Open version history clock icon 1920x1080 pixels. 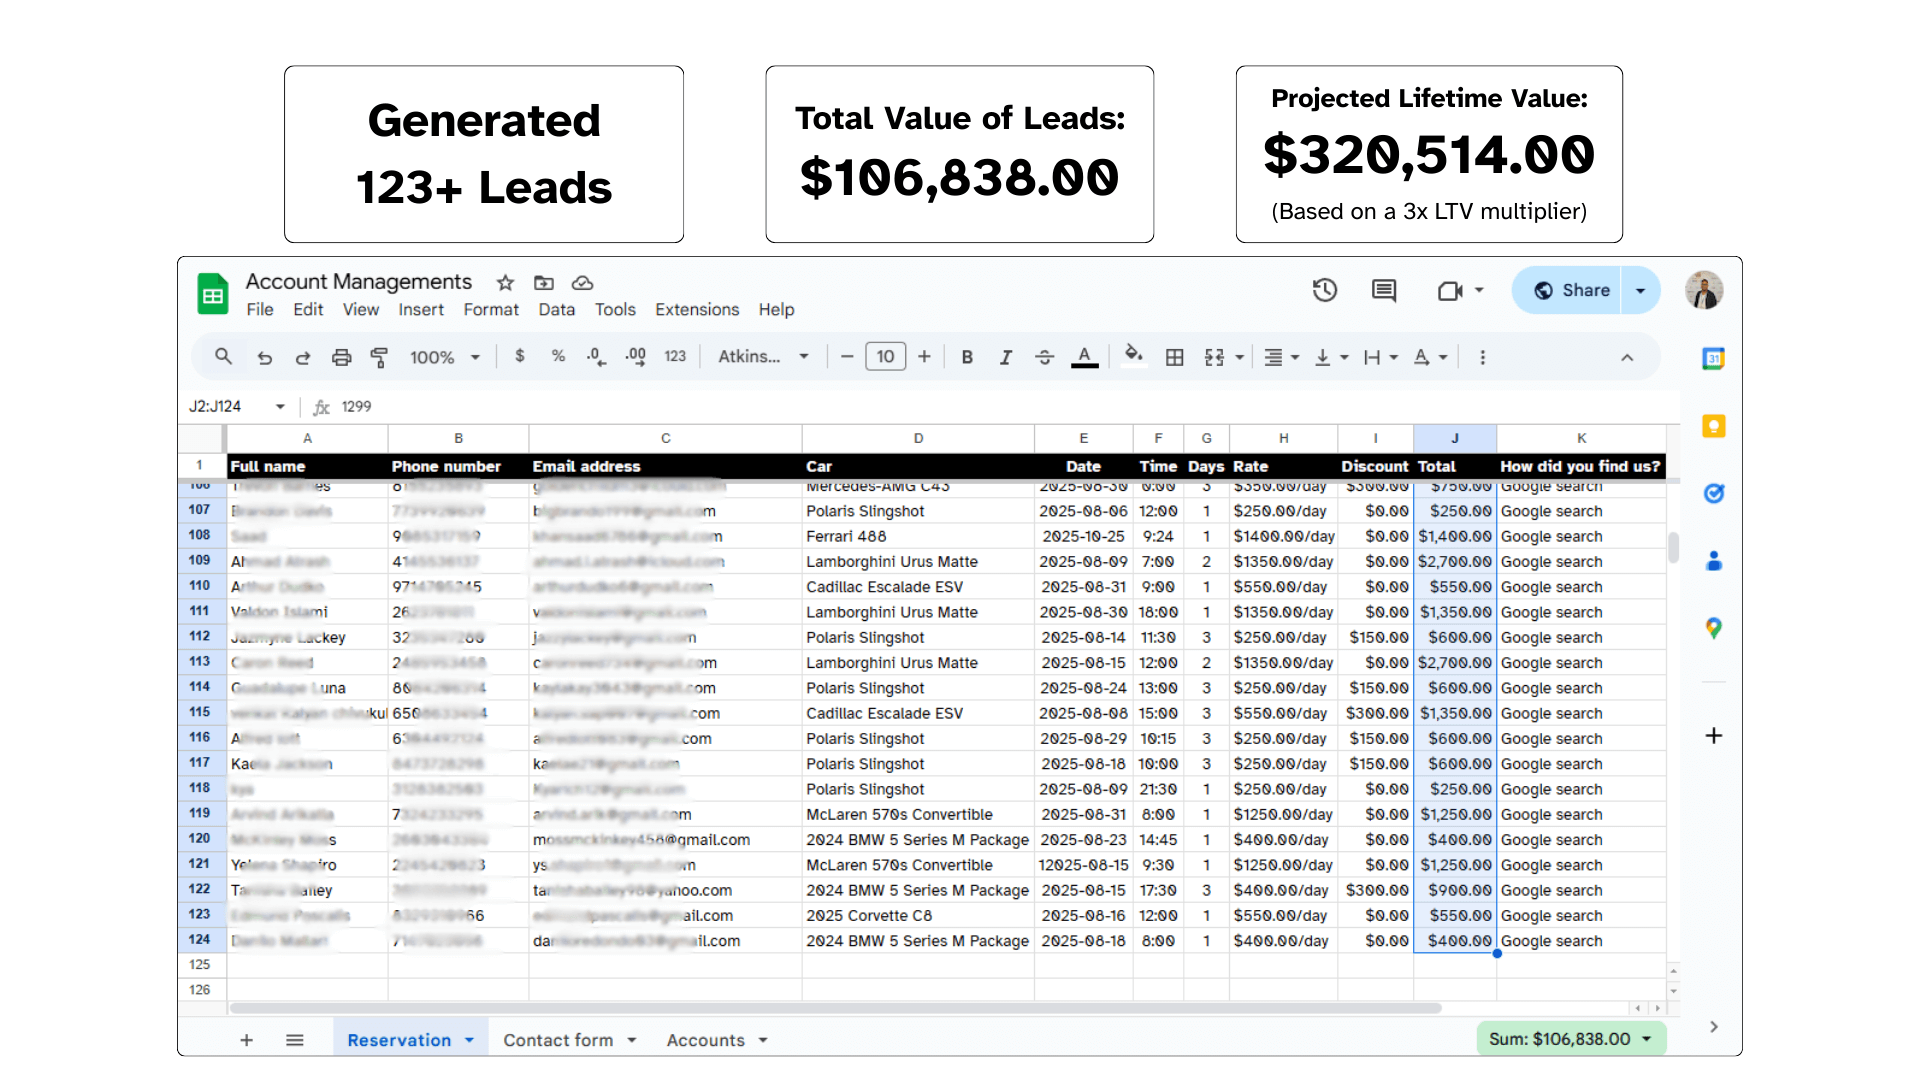[x=1324, y=290]
